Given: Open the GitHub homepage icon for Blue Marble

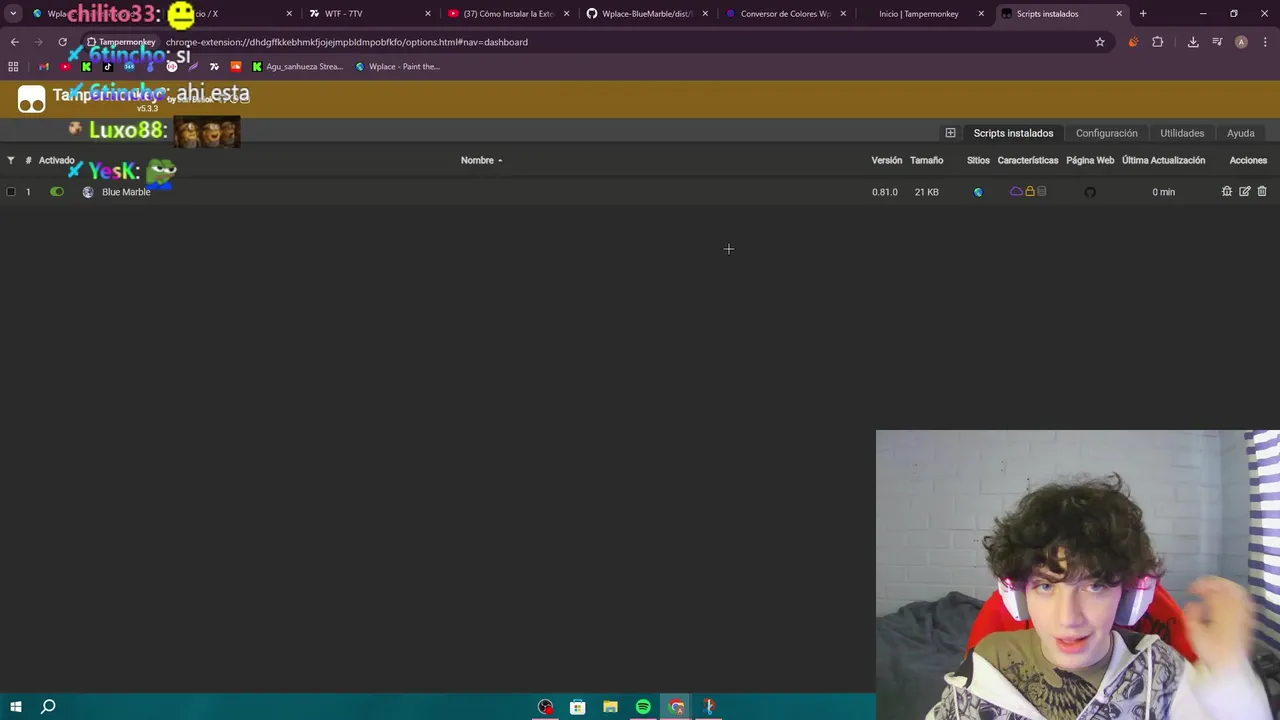Looking at the screenshot, I should tap(1090, 192).
